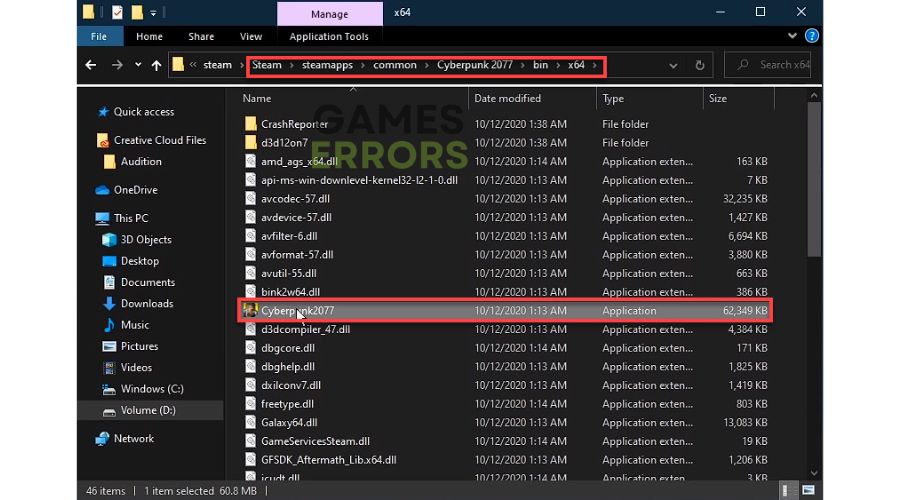Navigate to common in the breadcrumb
900x500 pixels.
[395, 65]
